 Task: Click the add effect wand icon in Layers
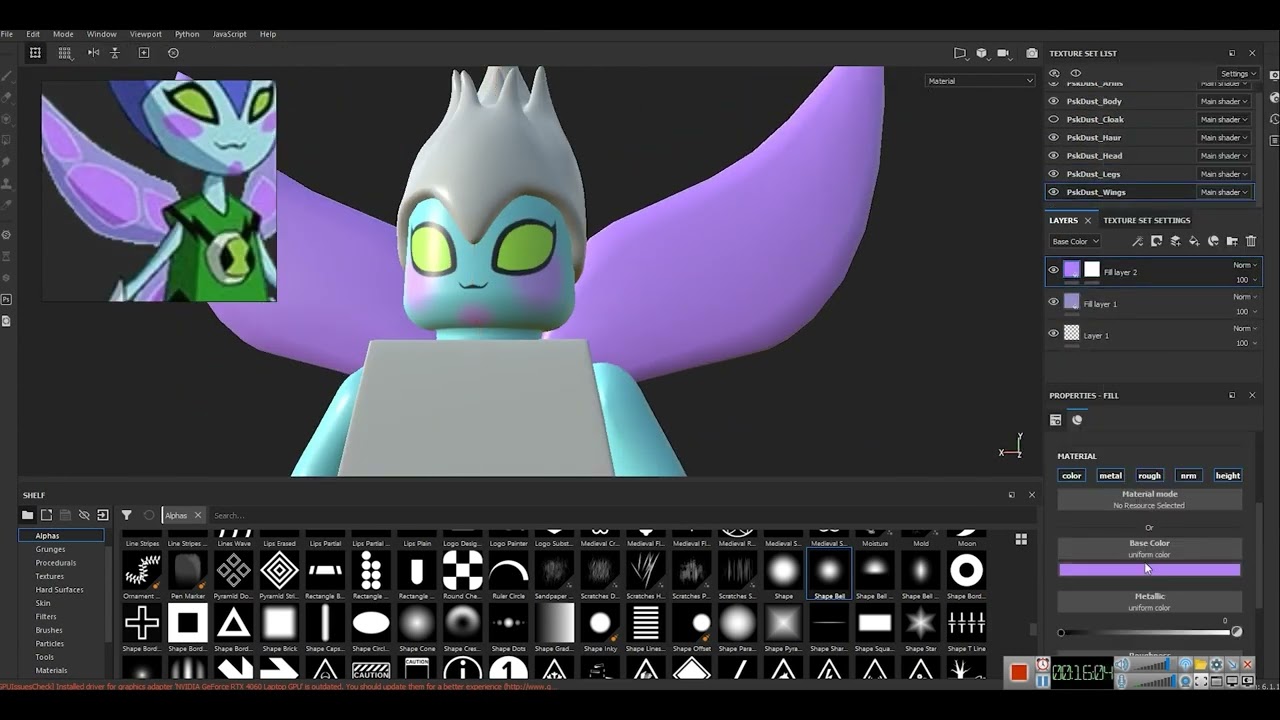[1138, 241]
